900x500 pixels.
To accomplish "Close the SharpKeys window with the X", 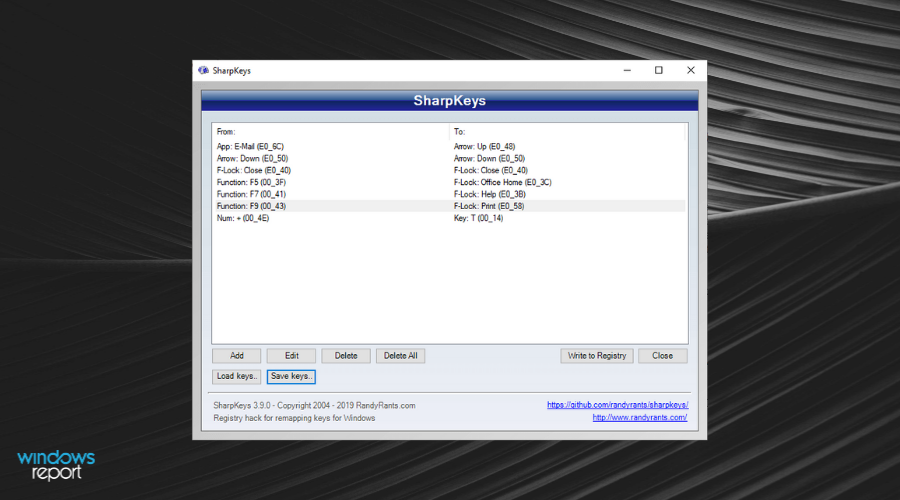I will (691, 70).
